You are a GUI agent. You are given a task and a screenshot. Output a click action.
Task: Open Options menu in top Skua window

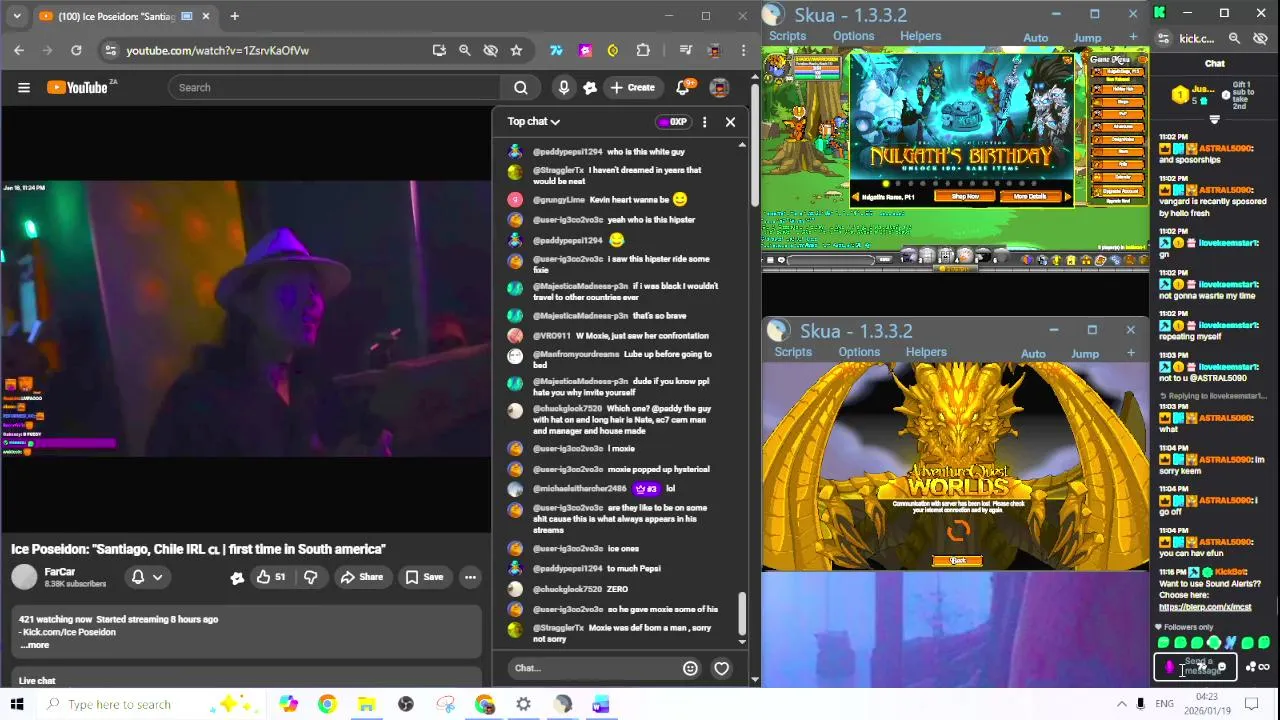pyautogui.click(x=853, y=36)
